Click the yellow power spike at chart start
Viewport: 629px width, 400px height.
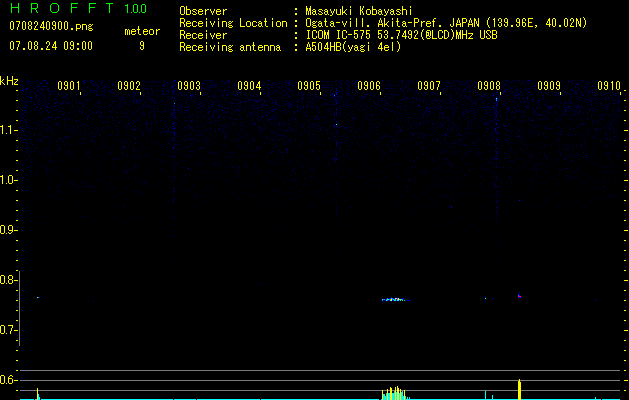(x=37, y=394)
